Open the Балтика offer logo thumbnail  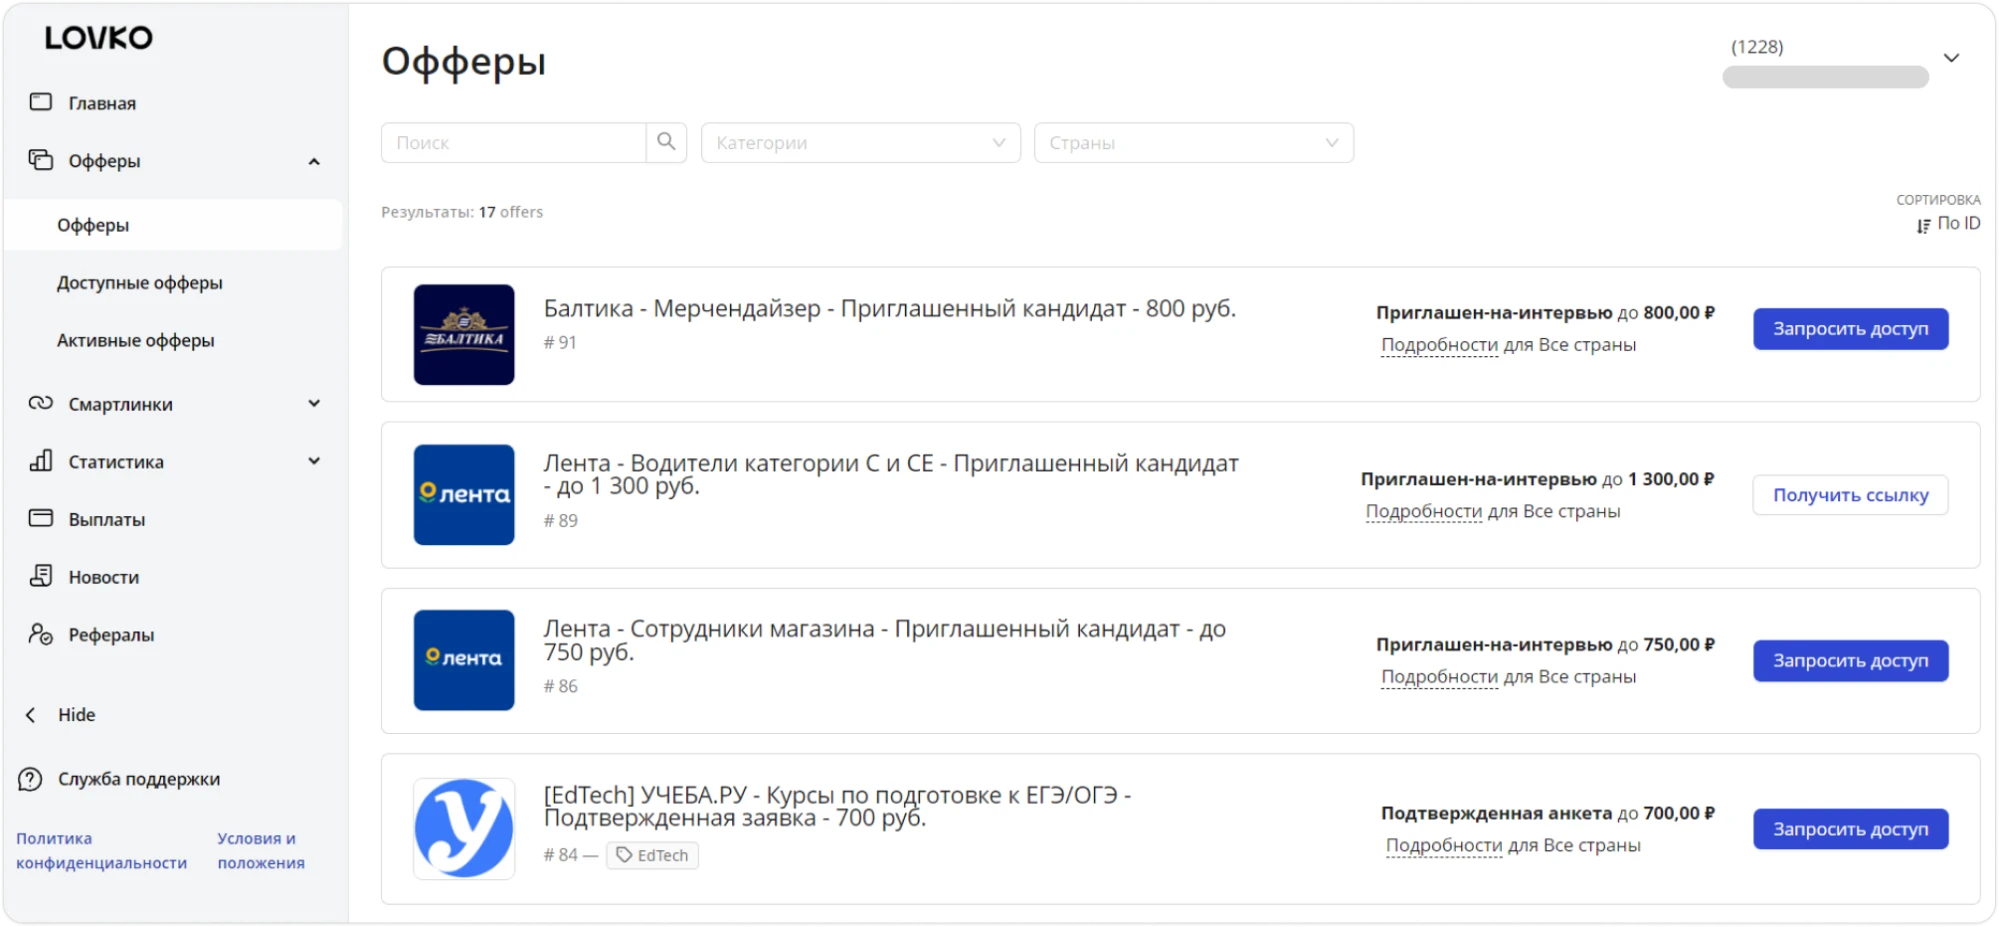(464, 334)
